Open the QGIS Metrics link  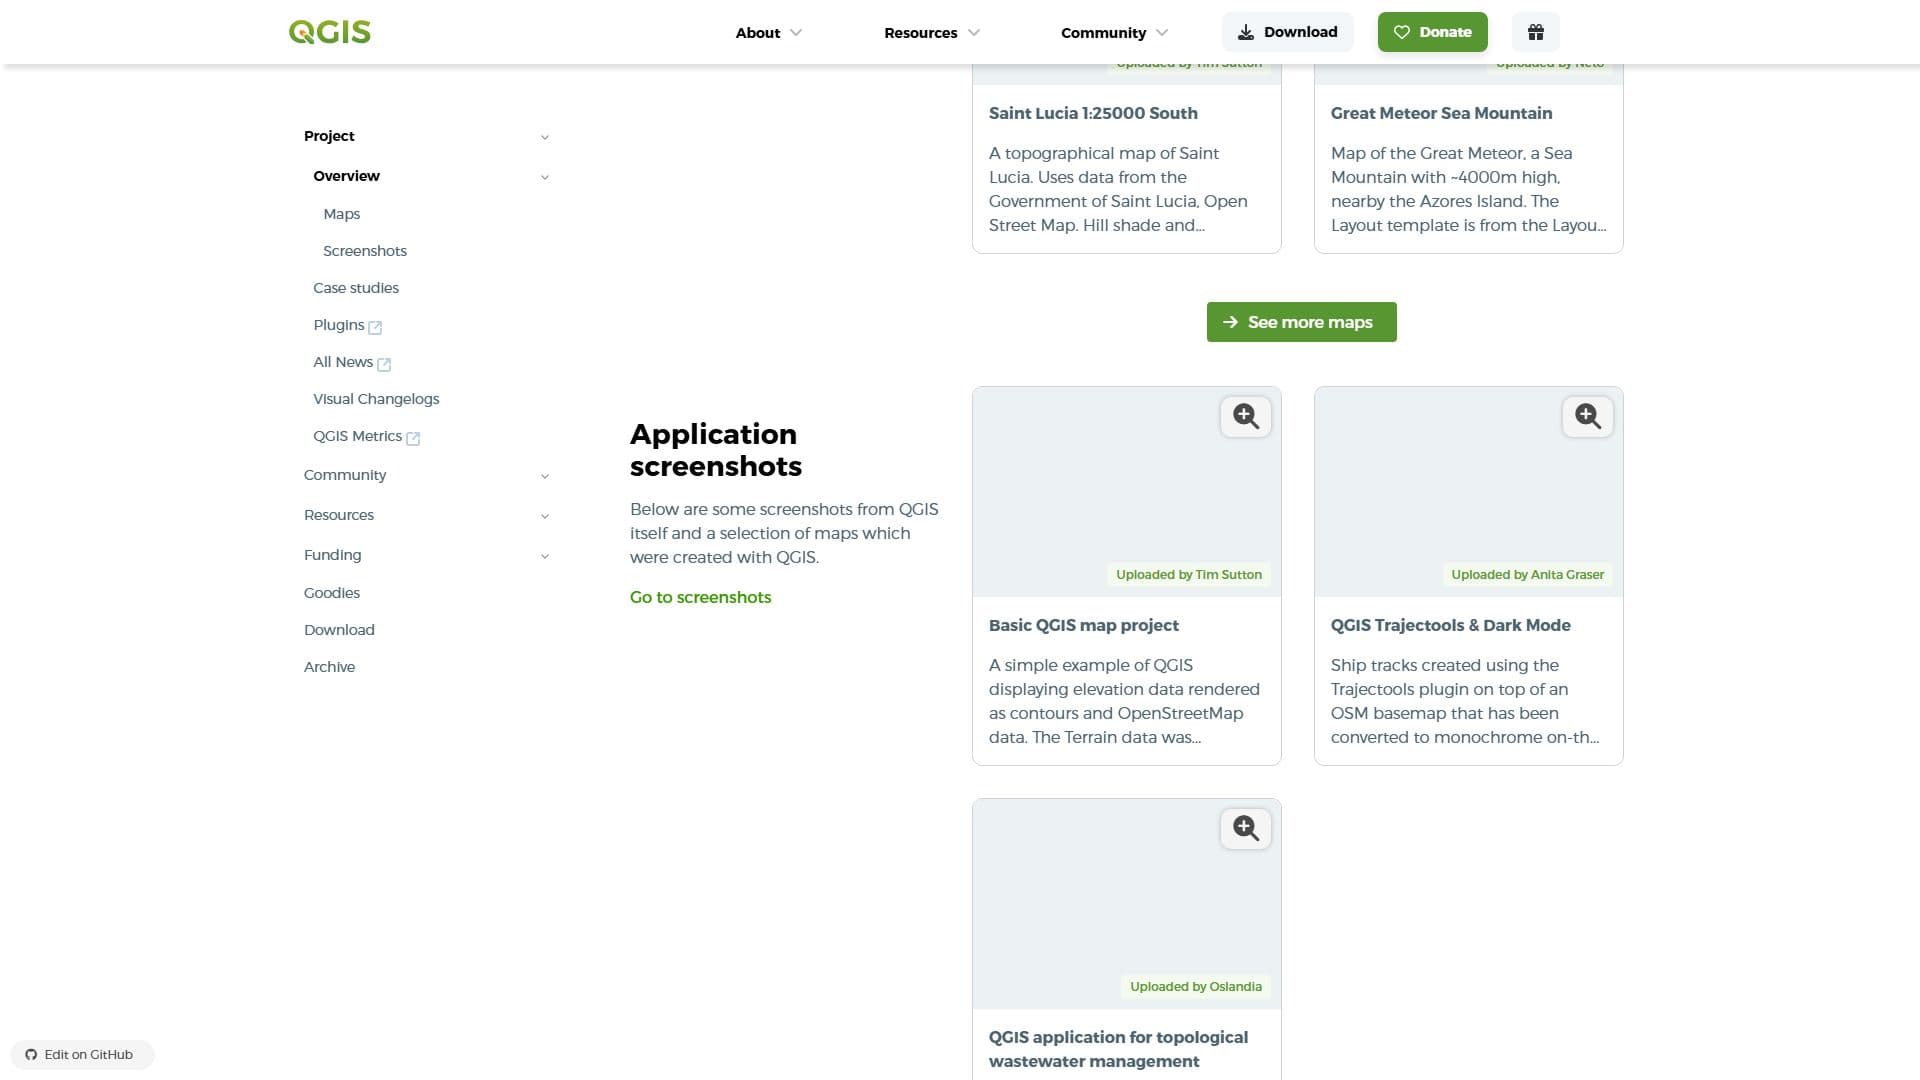tap(357, 436)
